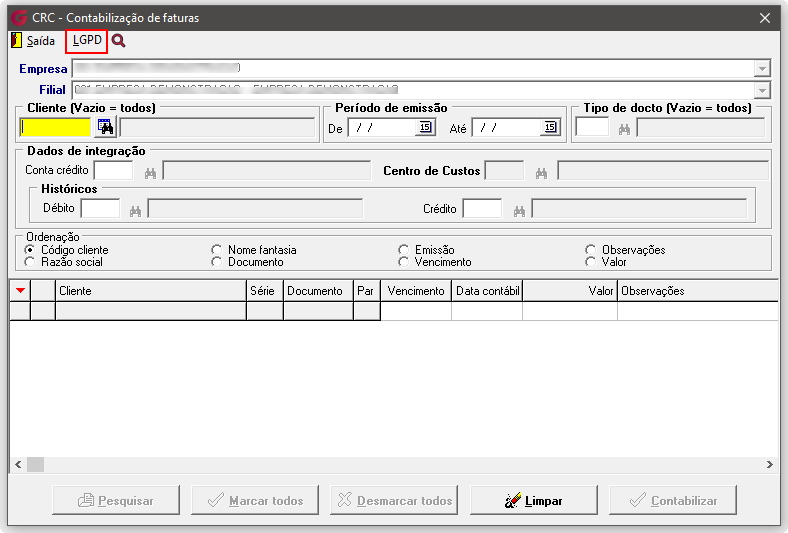Click the De emission date field
The image size is (788, 533).
tap(383, 128)
